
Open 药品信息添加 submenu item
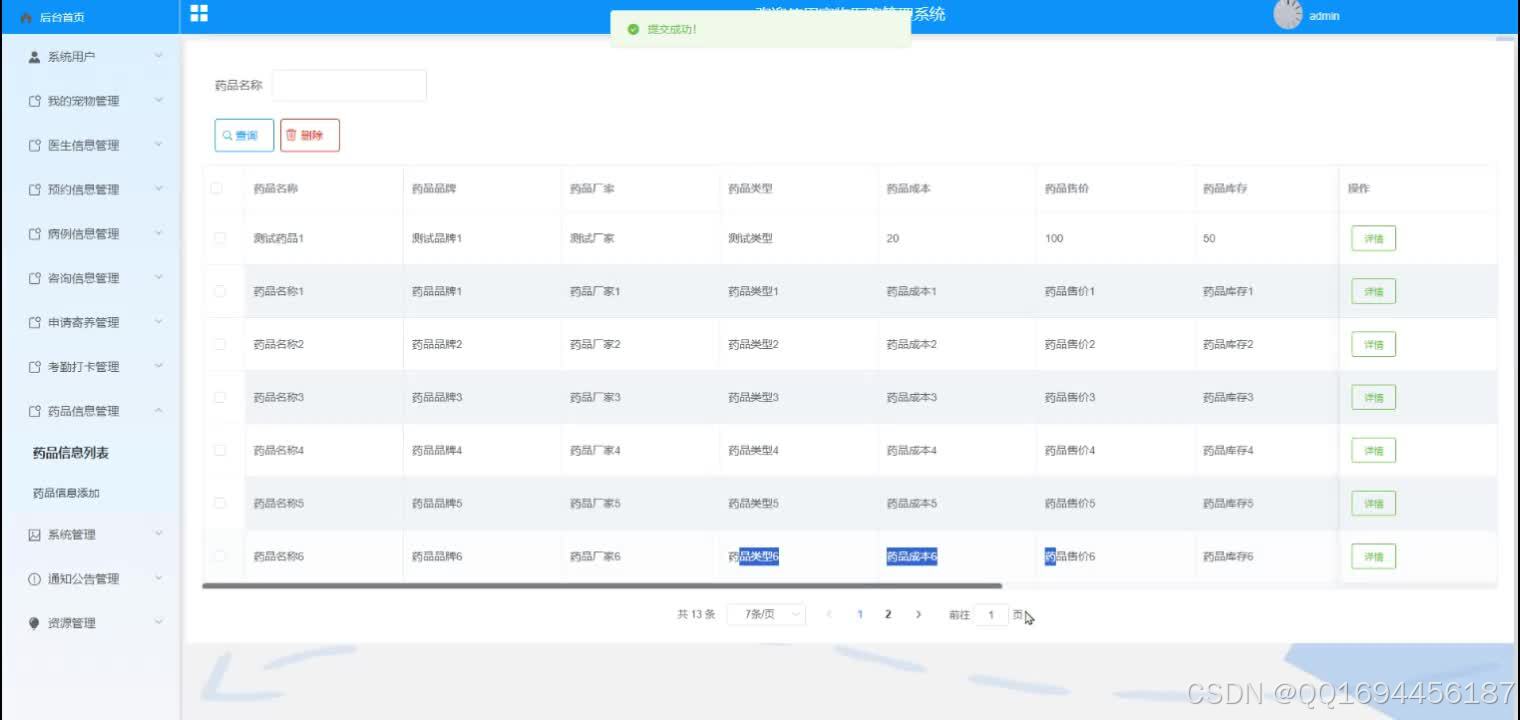click(x=66, y=493)
